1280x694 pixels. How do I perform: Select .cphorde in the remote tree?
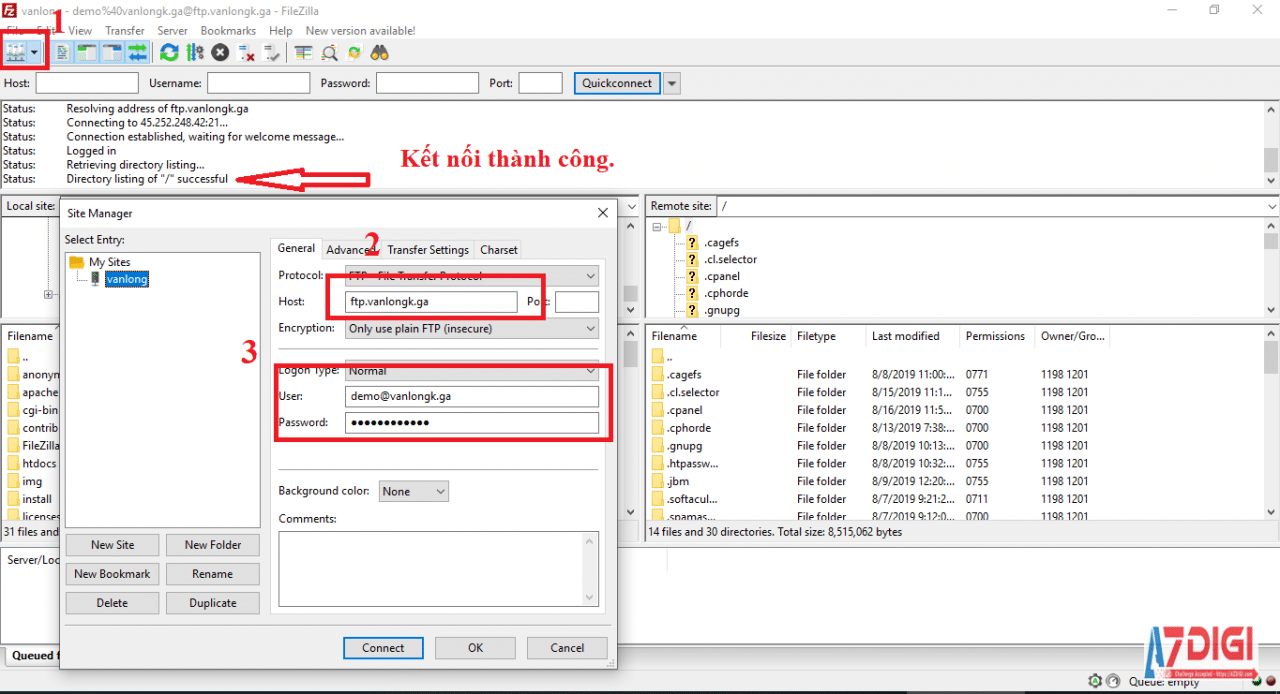click(x=725, y=293)
